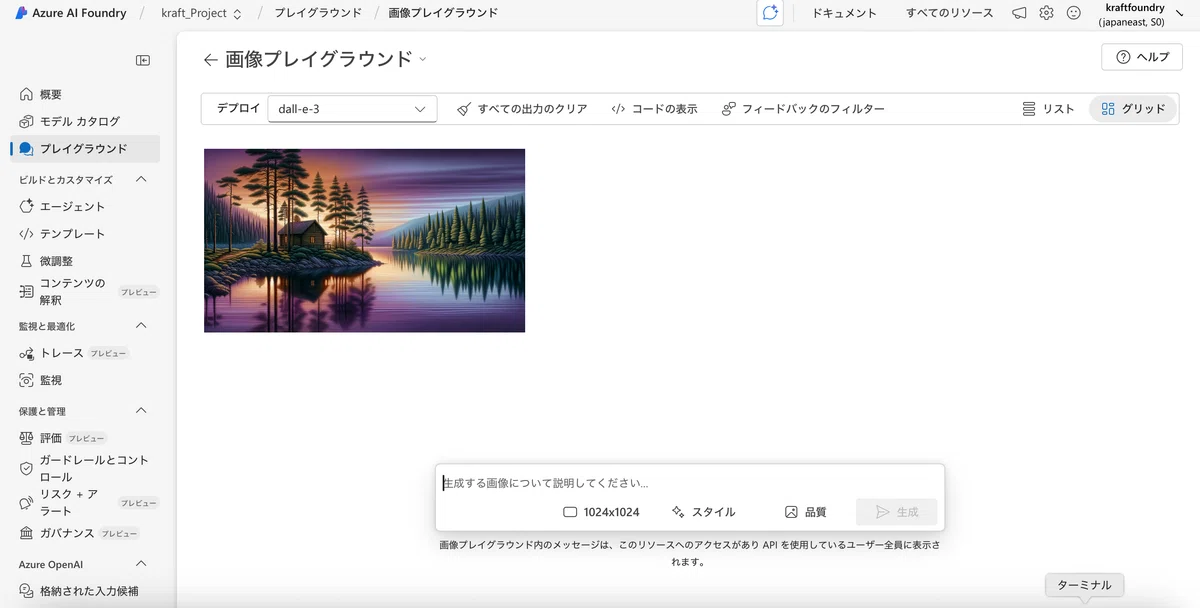Open the chat sparkle icon in header
The width and height of the screenshot is (1200, 608).
pos(770,13)
